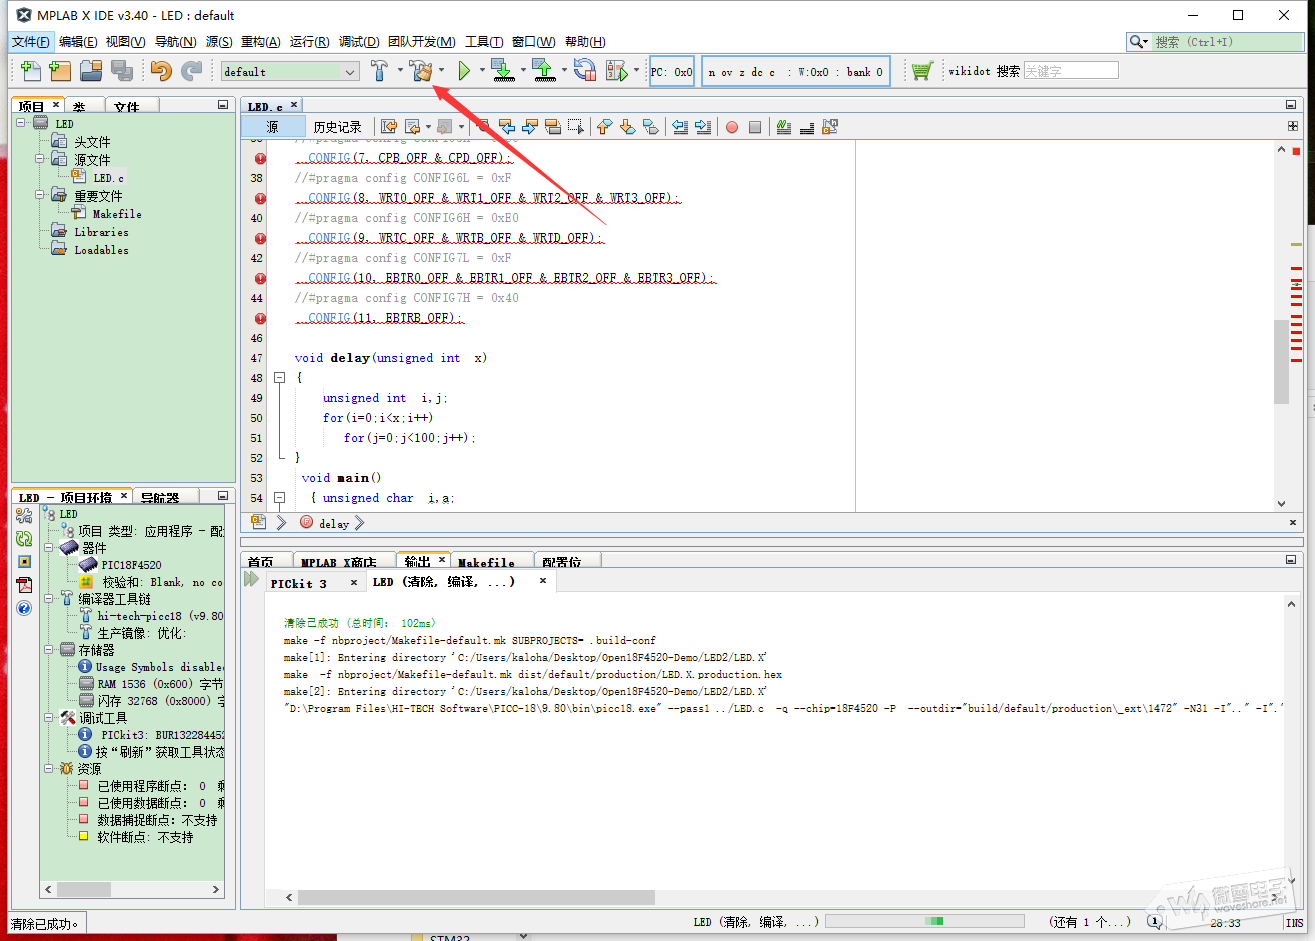Viewport: 1315px width, 941px height.
Task: Click the wikidot 关键字 search field
Action: point(1071,71)
